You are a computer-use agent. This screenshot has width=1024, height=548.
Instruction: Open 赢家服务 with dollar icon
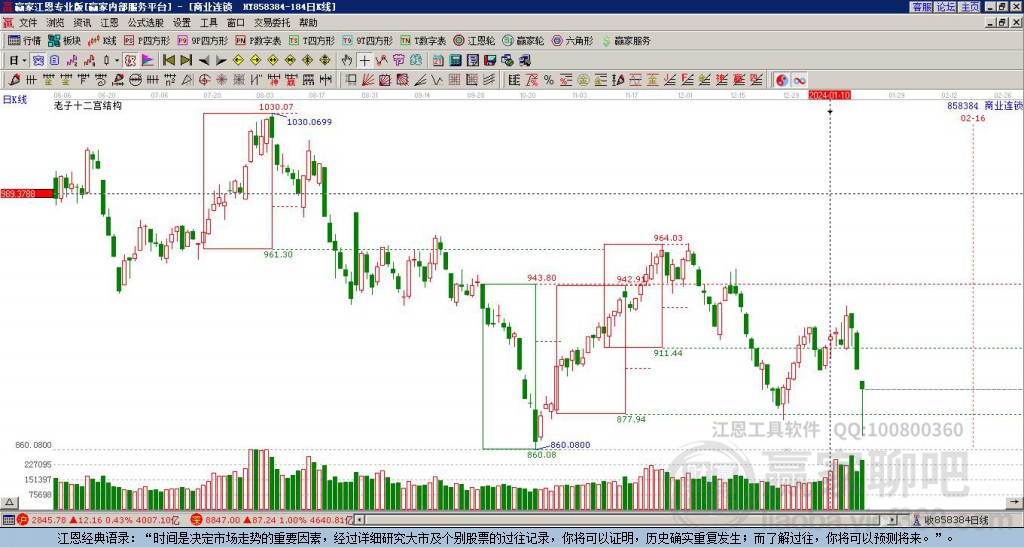point(626,40)
